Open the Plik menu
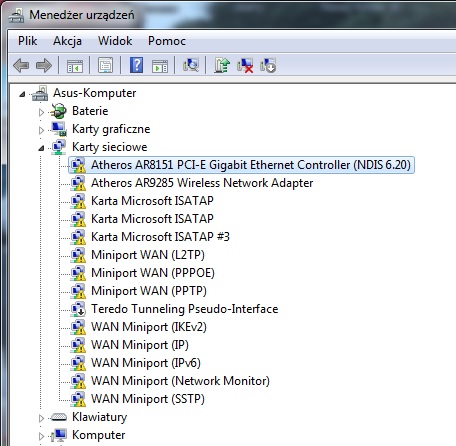The width and height of the screenshot is (456, 446). point(27,41)
